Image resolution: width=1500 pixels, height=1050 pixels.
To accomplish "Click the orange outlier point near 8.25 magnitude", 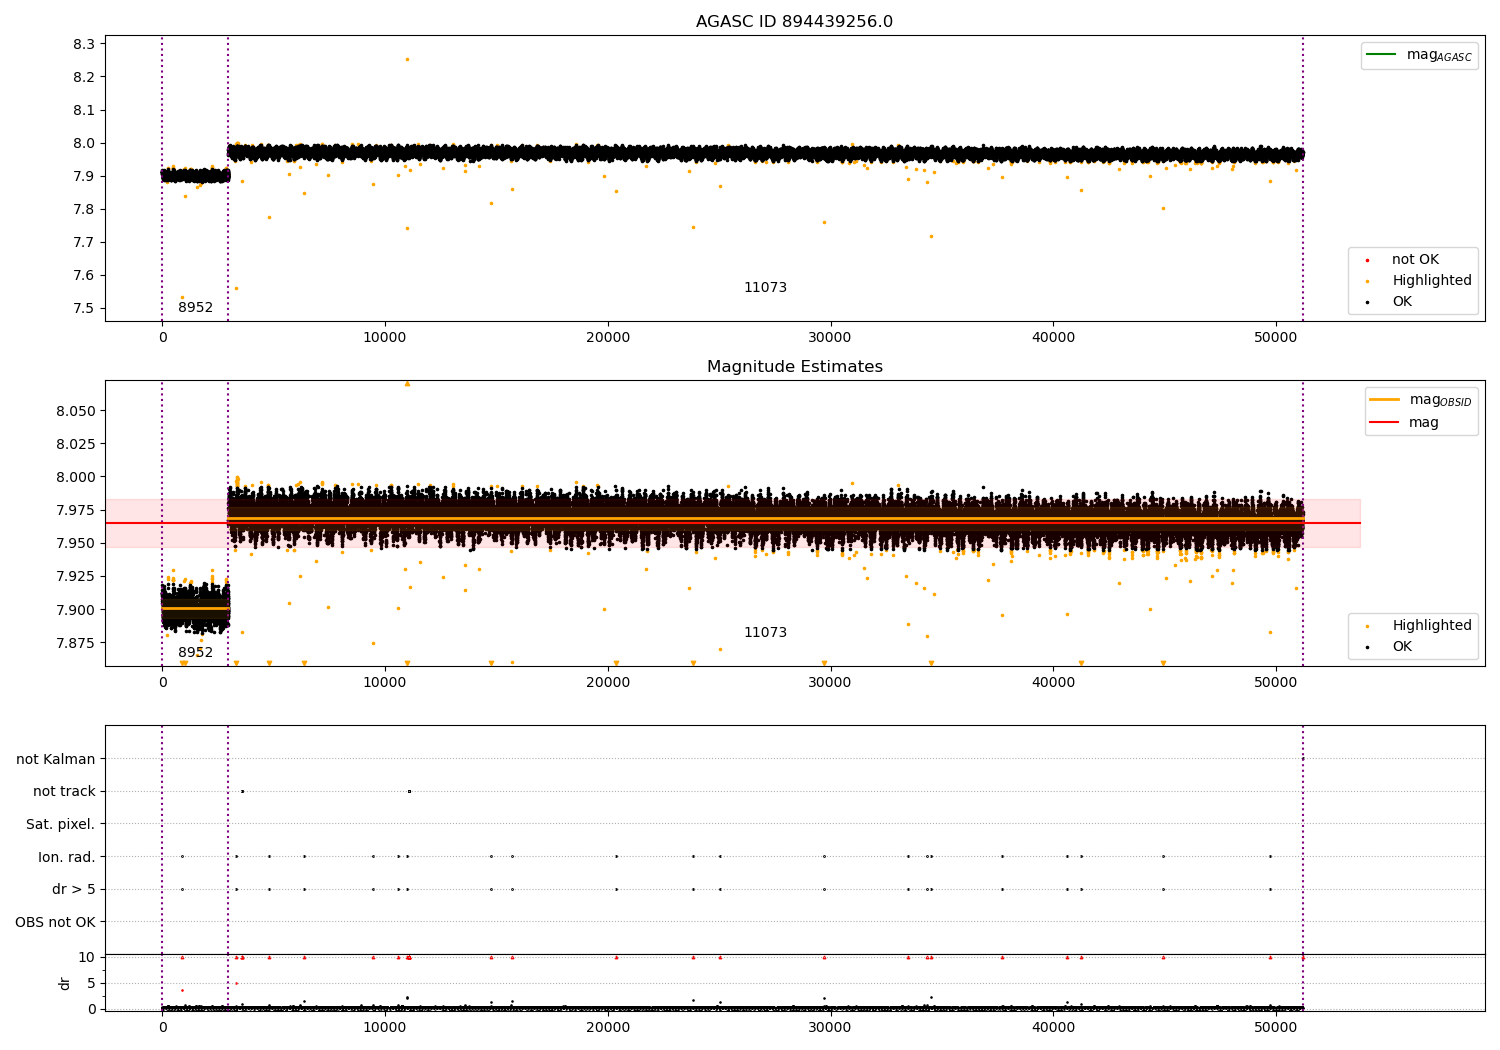I will 407,59.
